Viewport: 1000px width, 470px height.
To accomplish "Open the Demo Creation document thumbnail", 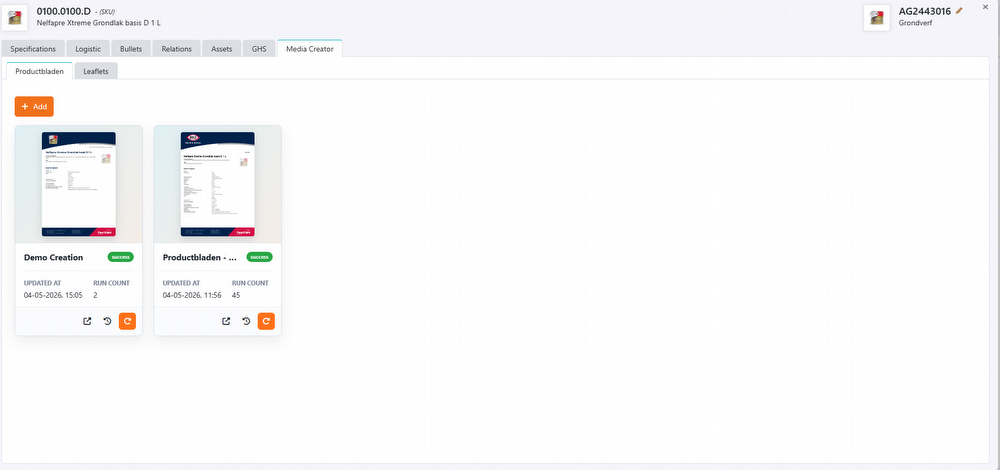I will (79, 184).
